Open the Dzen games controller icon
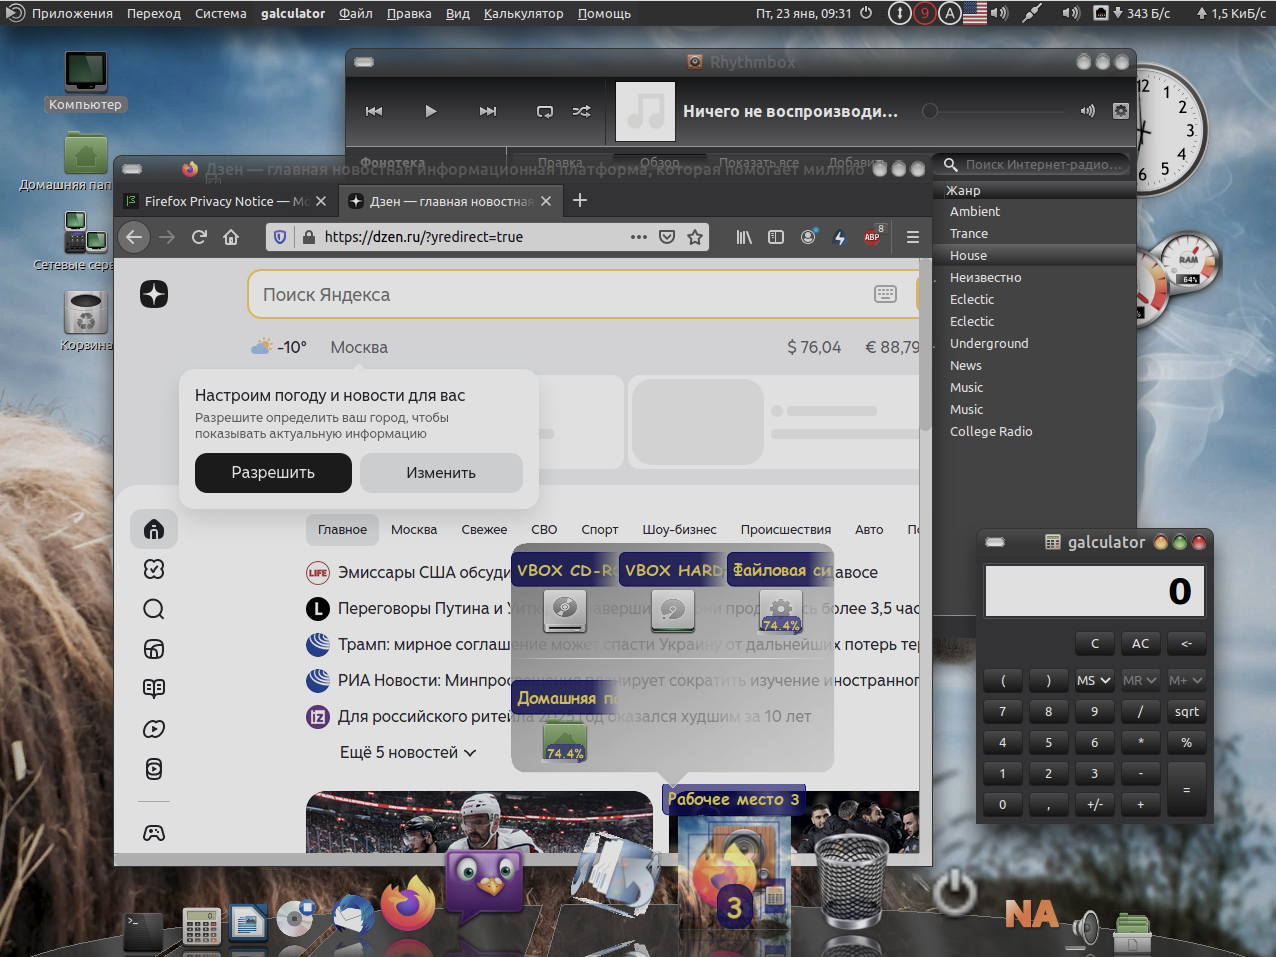 tap(154, 833)
